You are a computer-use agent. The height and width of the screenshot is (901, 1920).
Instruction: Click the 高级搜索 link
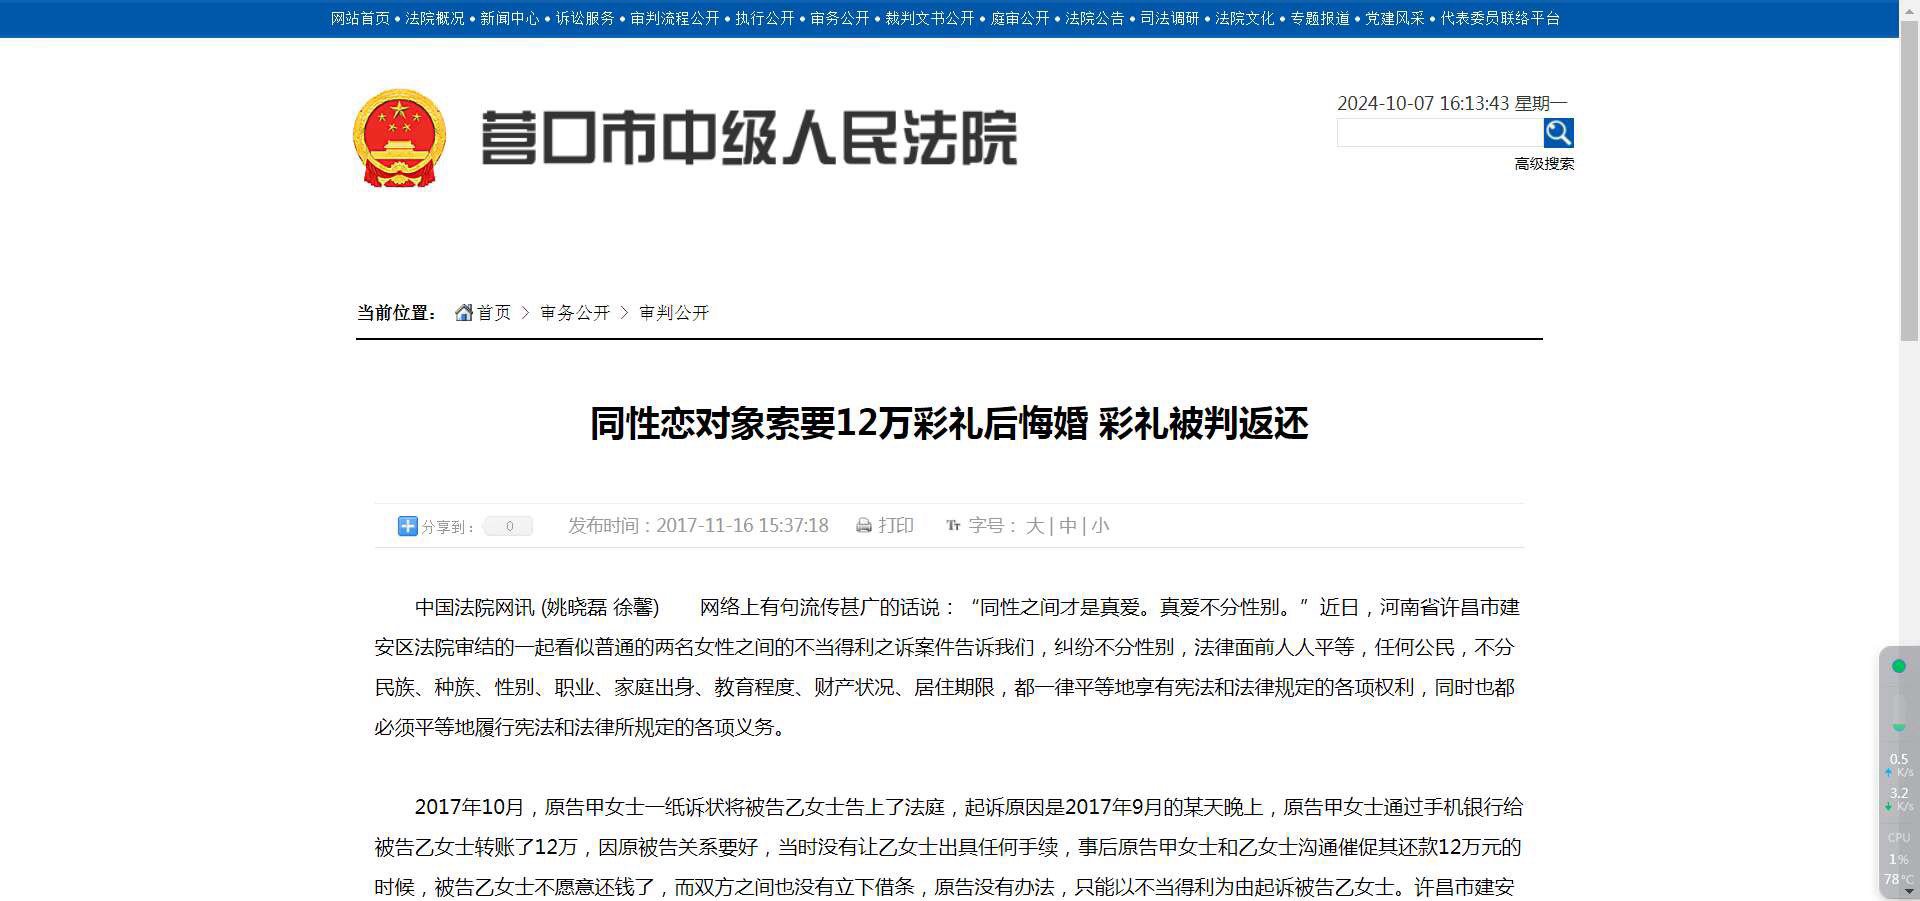click(1544, 164)
